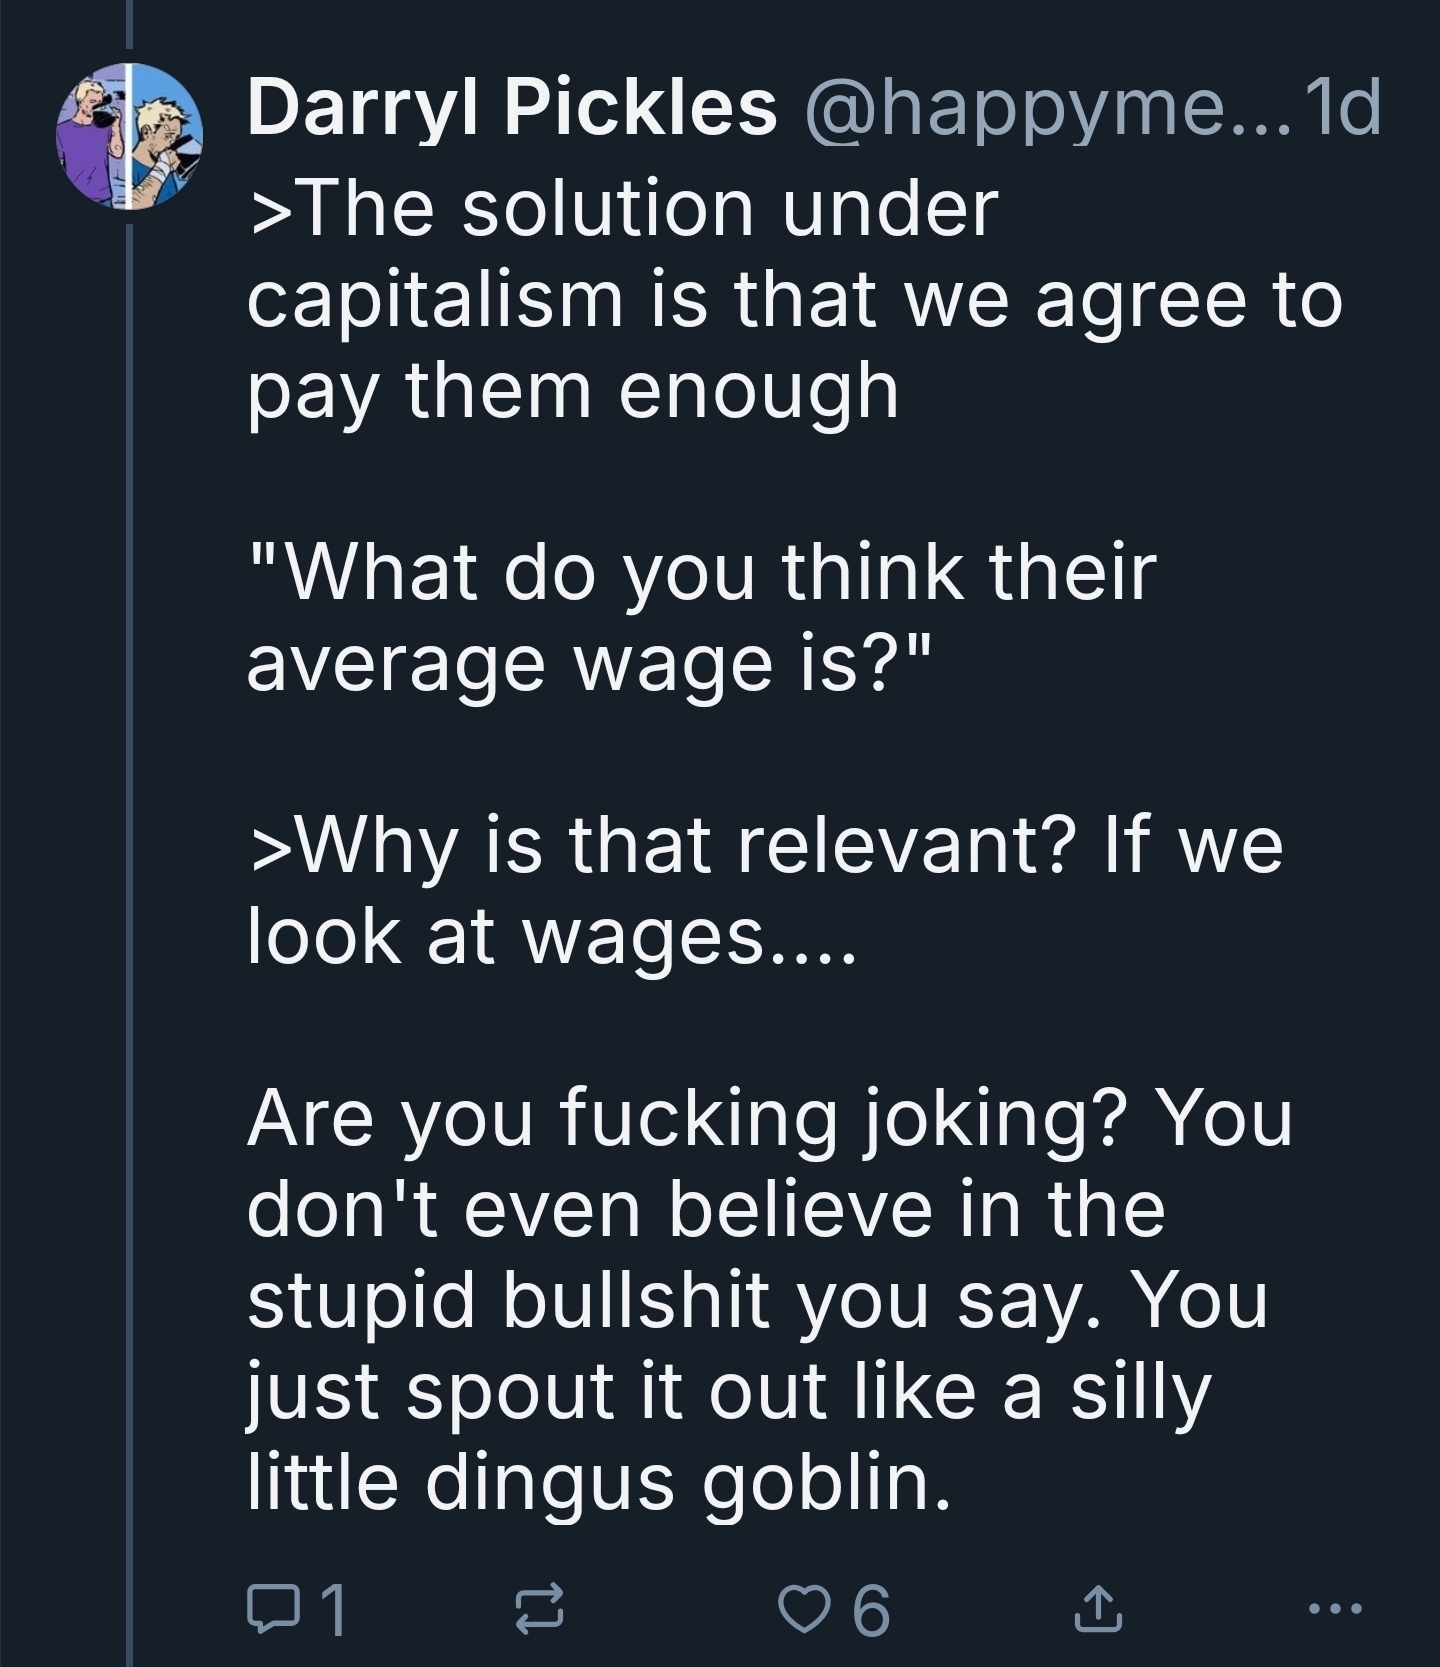Open Darryl Pickles' profile avatar
1440x1667 pixels.
pyautogui.click(x=130, y=135)
